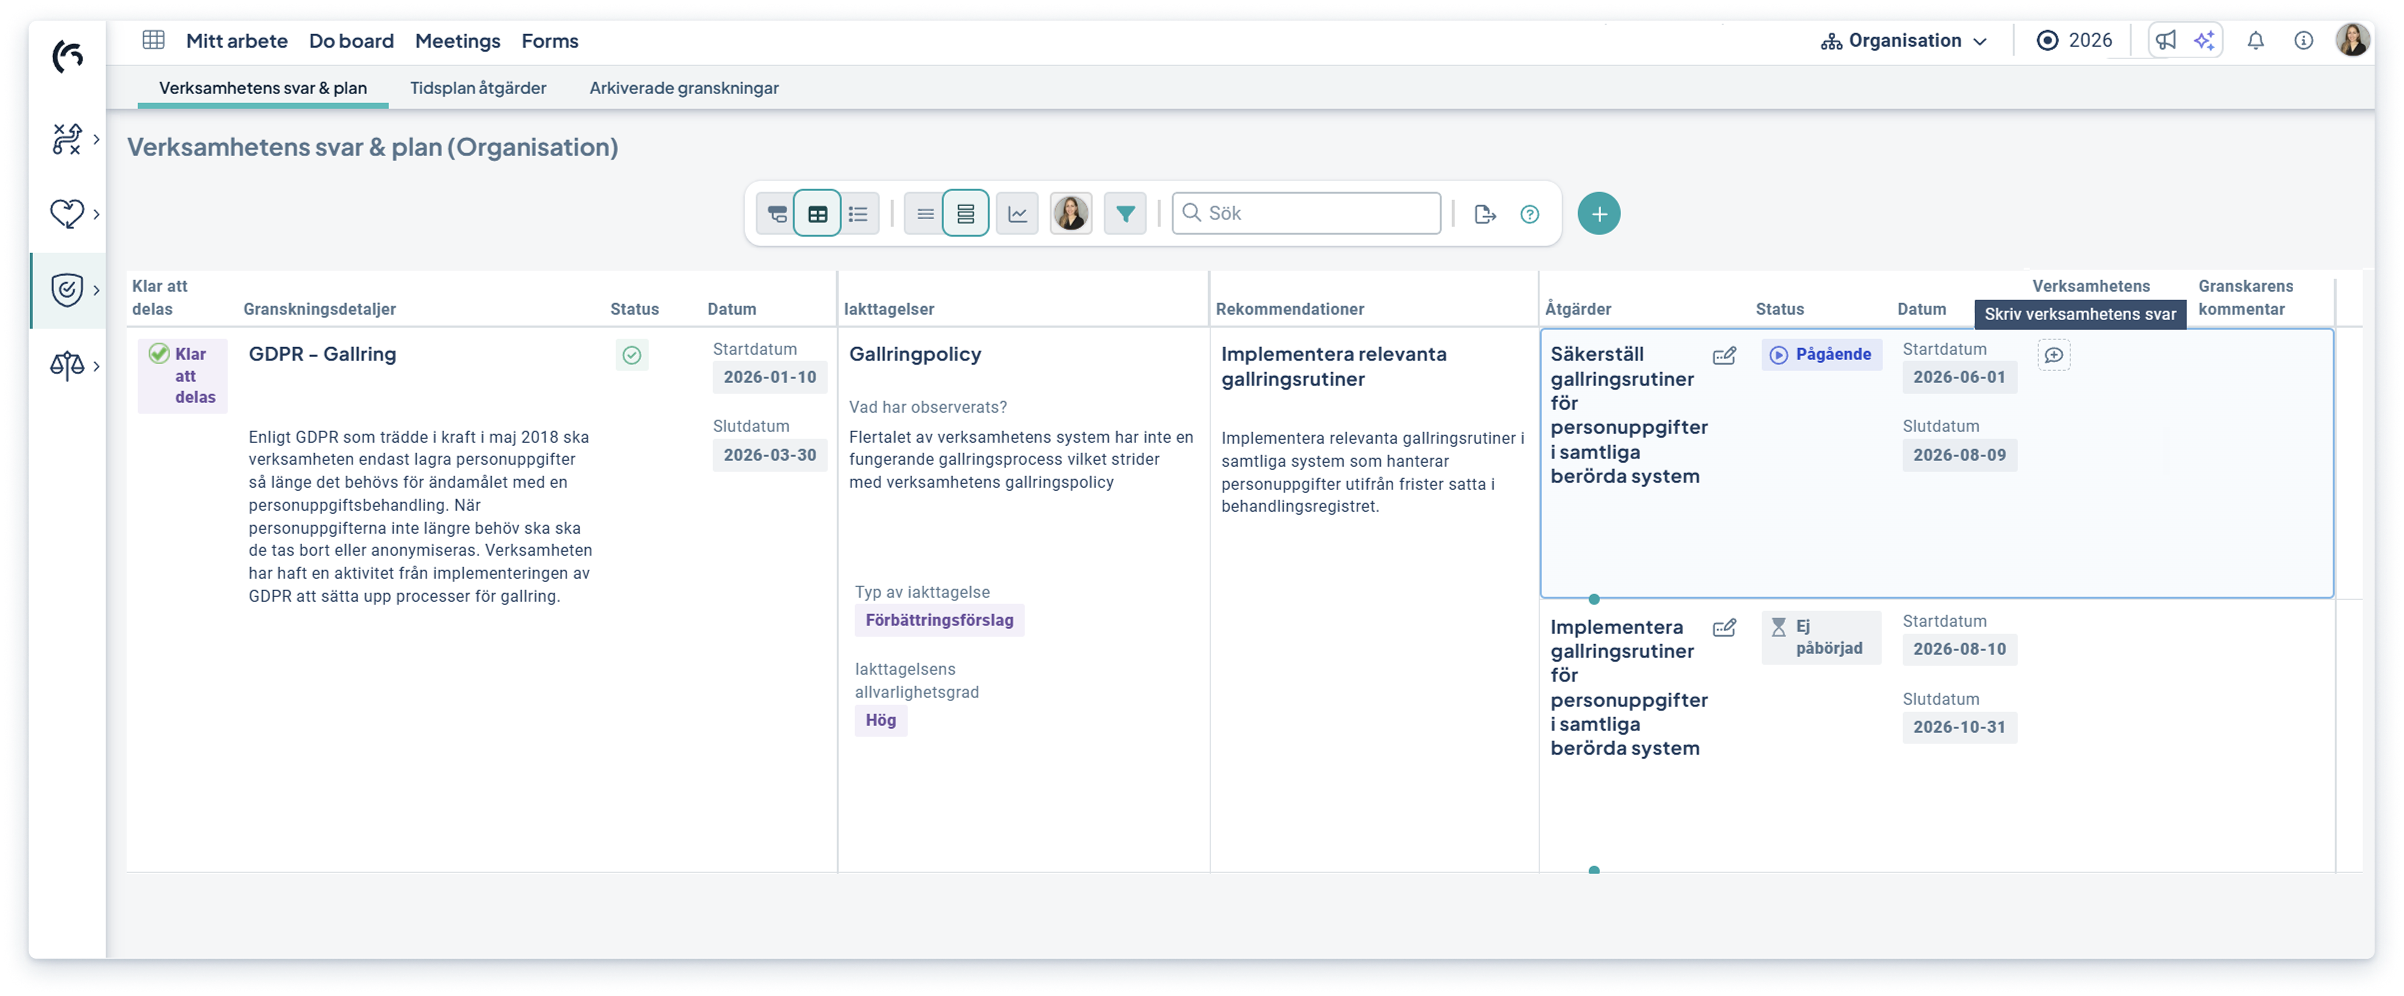2404x996 pixels.
Task: Open the GDPR – Gallring review
Action: (322, 354)
